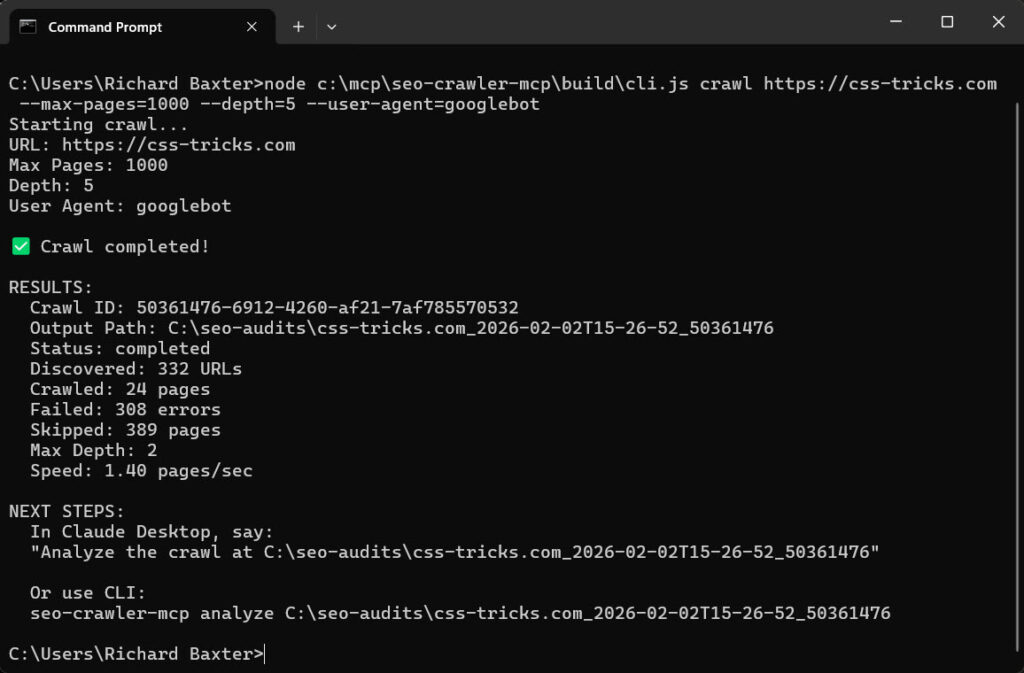Click the "Failed: 308 errors" line
This screenshot has width=1024, height=673.
[125, 409]
